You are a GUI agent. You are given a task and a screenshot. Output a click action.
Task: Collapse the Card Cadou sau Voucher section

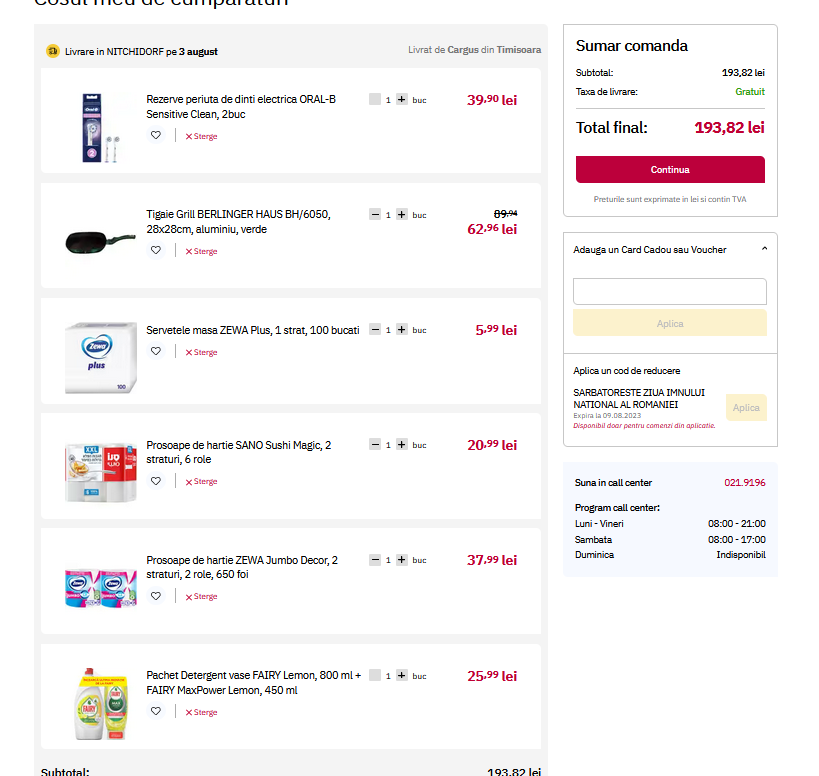764,249
